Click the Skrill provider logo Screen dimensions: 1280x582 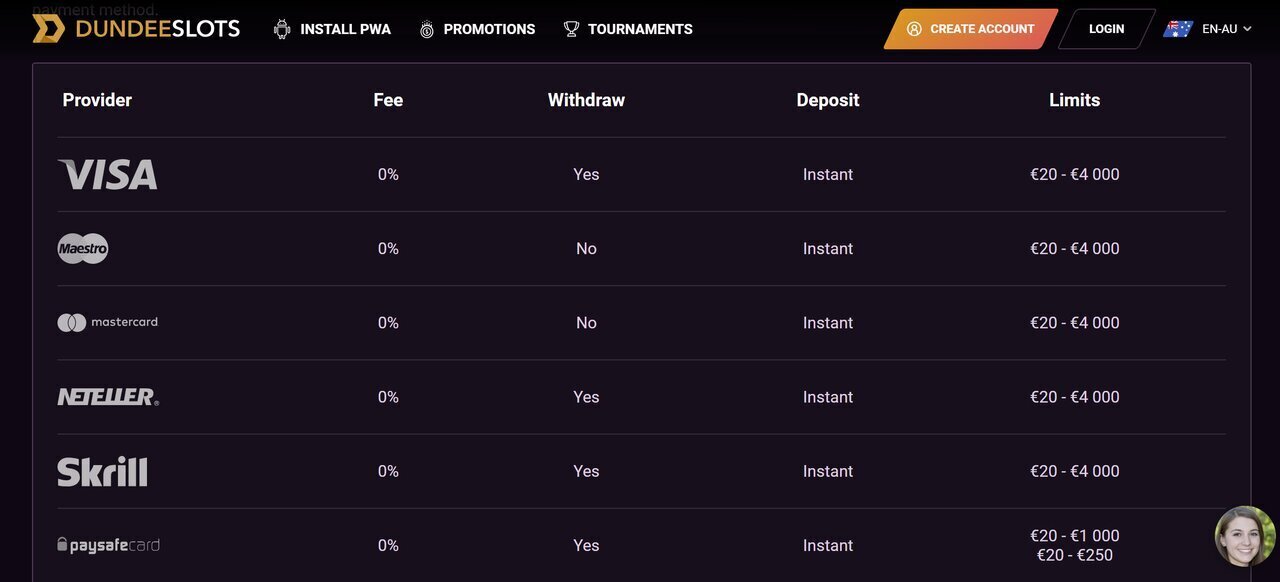(x=102, y=471)
